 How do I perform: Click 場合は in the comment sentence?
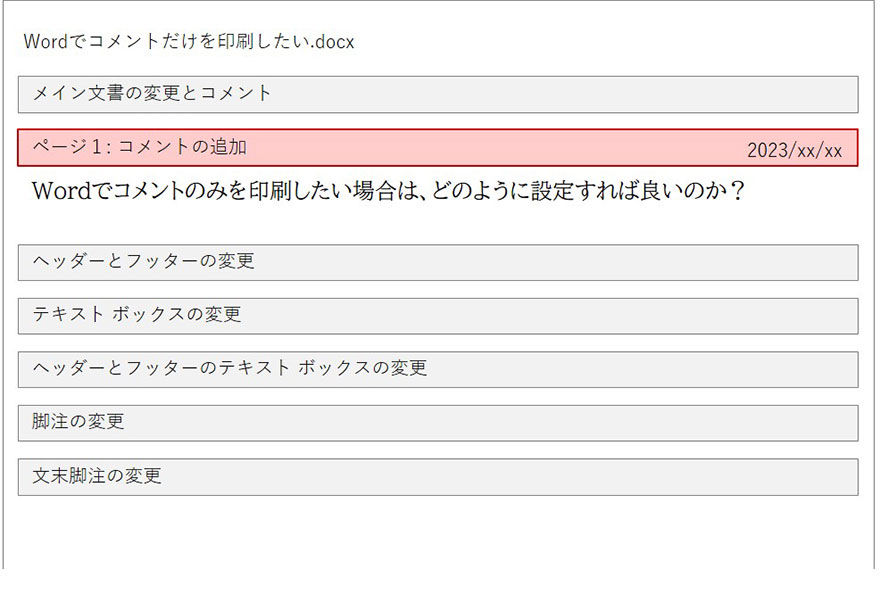(389, 191)
